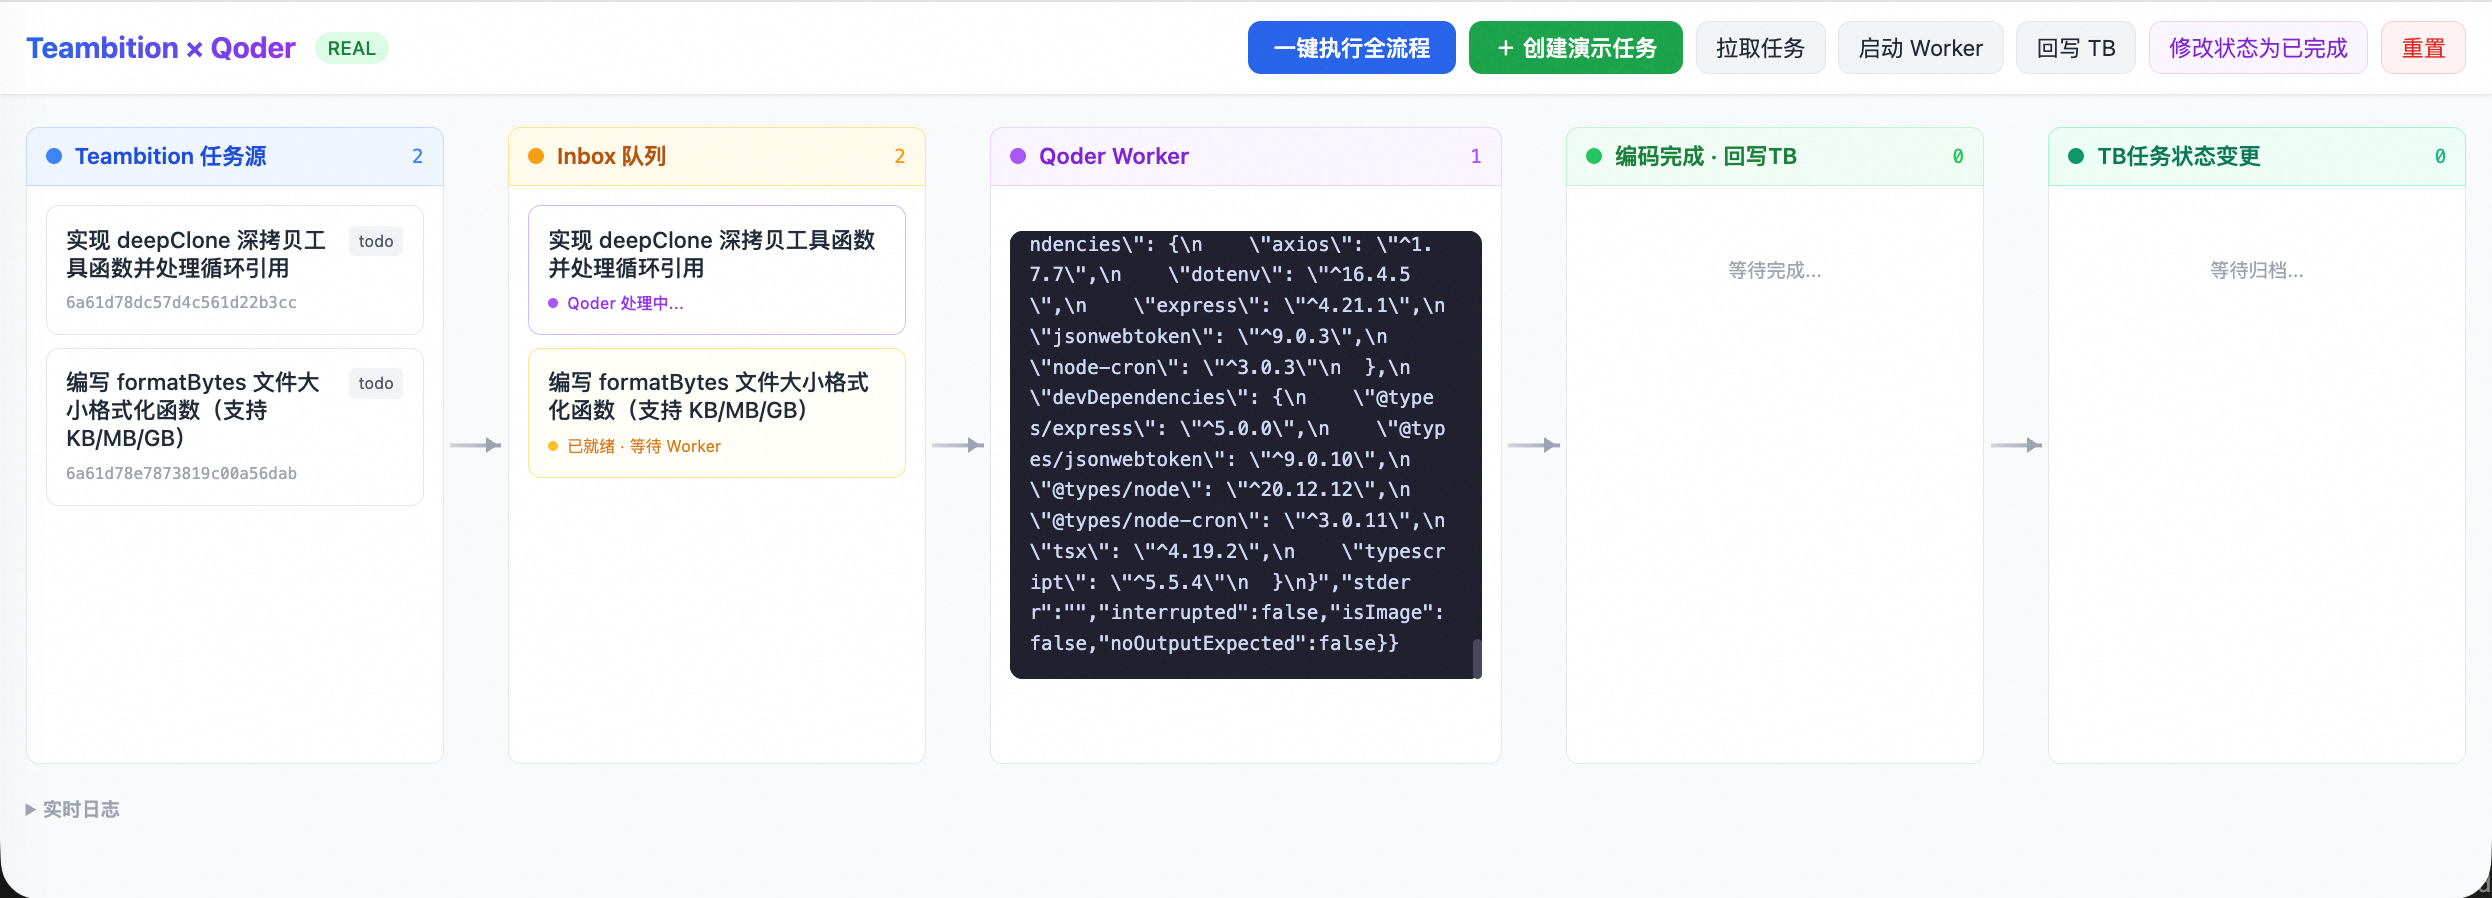The height and width of the screenshot is (898, 2492).
Task: Click task ID 6a61d78e7873819c00a56dab
Action: [x=181, y=473]
